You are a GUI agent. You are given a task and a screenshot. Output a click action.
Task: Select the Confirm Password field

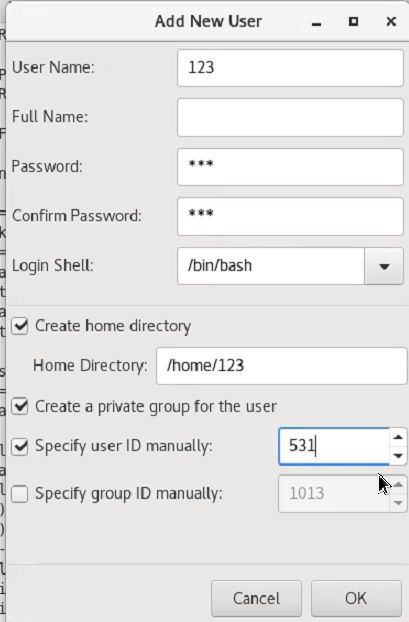pyautogui.click(x=290, y=216)
